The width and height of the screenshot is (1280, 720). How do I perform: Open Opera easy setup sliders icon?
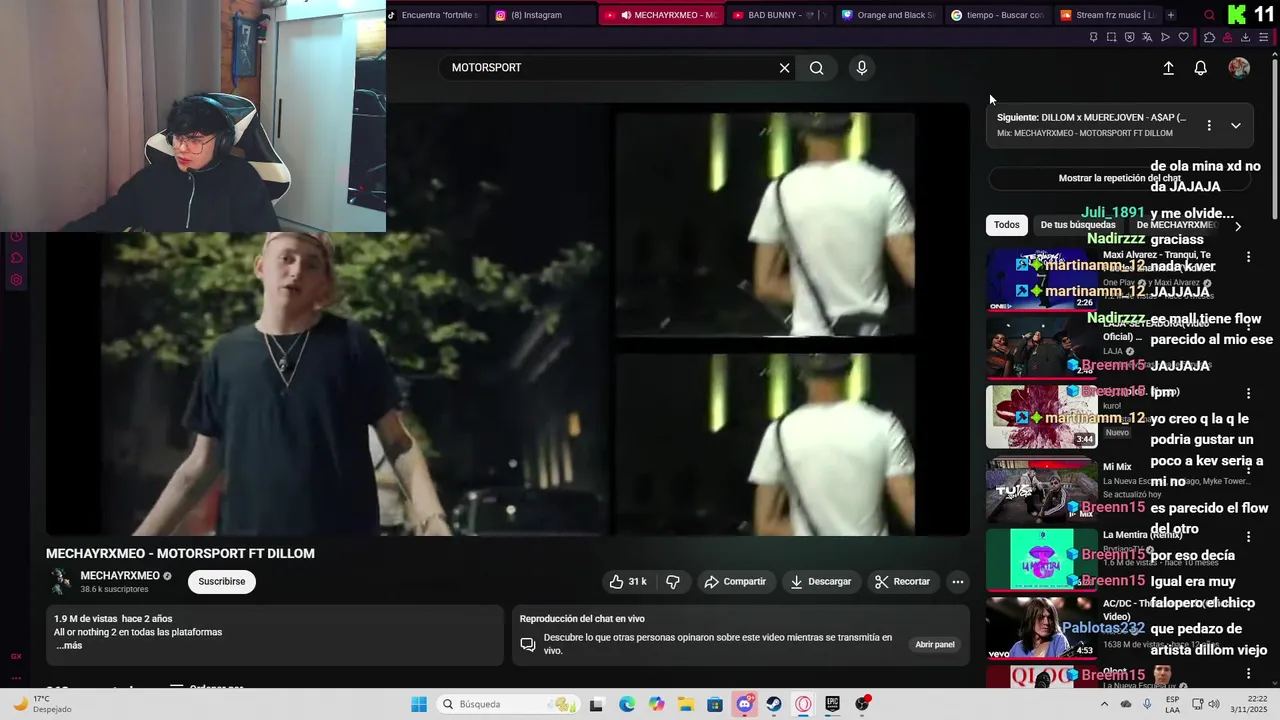[1263, 37]
